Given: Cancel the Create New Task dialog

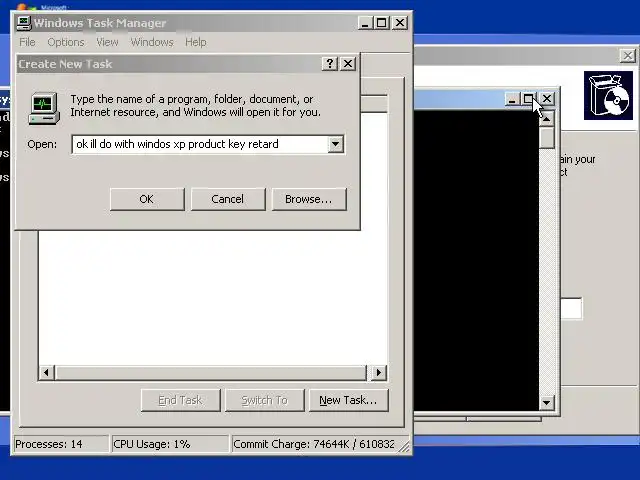Looking at the screenshot, I should pos(228,199).
